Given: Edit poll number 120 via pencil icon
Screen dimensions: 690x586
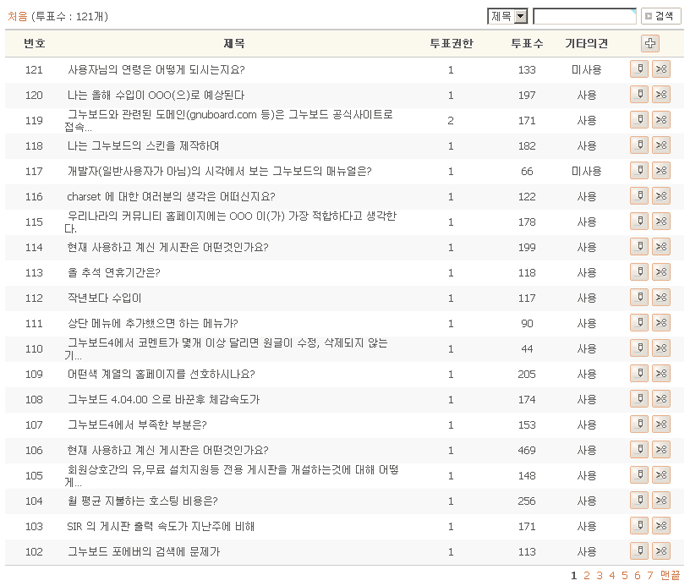Looking at the screenshot, I should pyautogui.click(x=639, y=94).
